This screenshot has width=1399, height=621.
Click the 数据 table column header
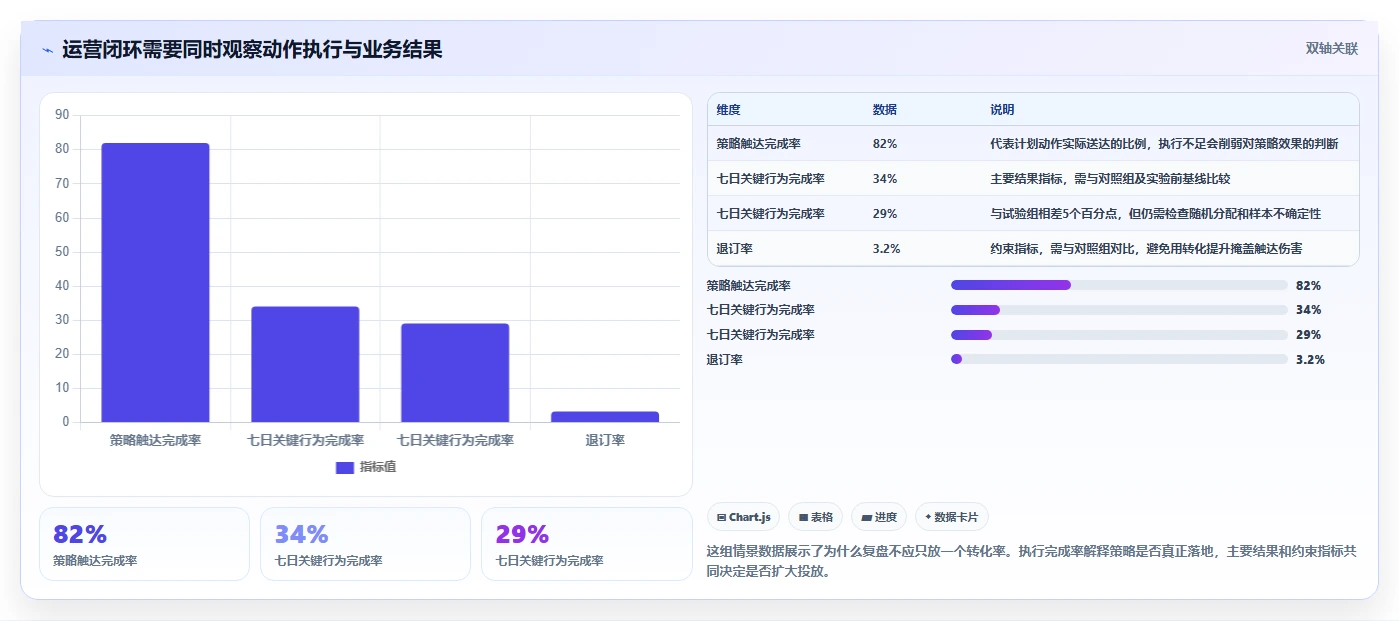tap(884, 110)
